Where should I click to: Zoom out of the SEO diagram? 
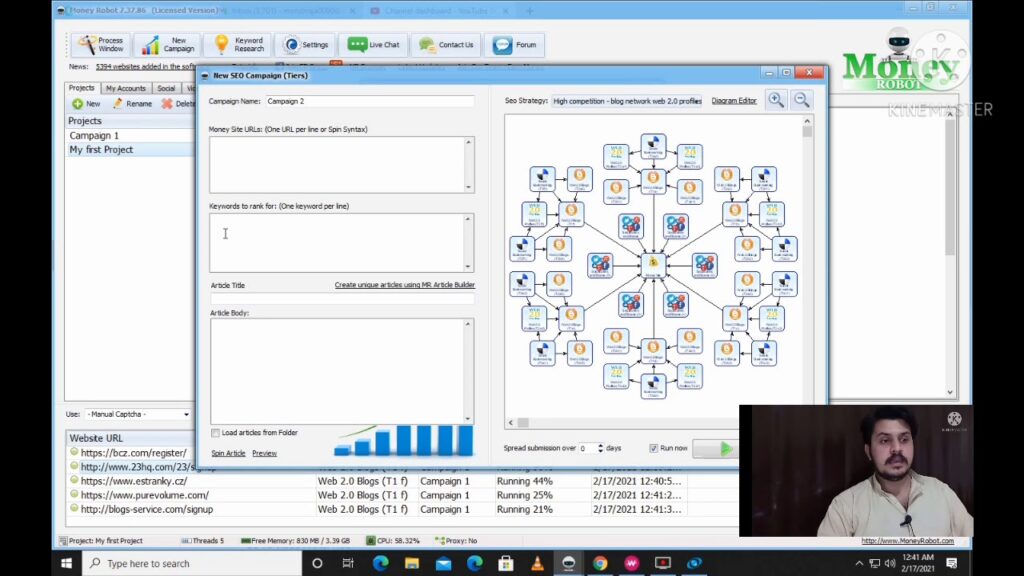(801, 100)
